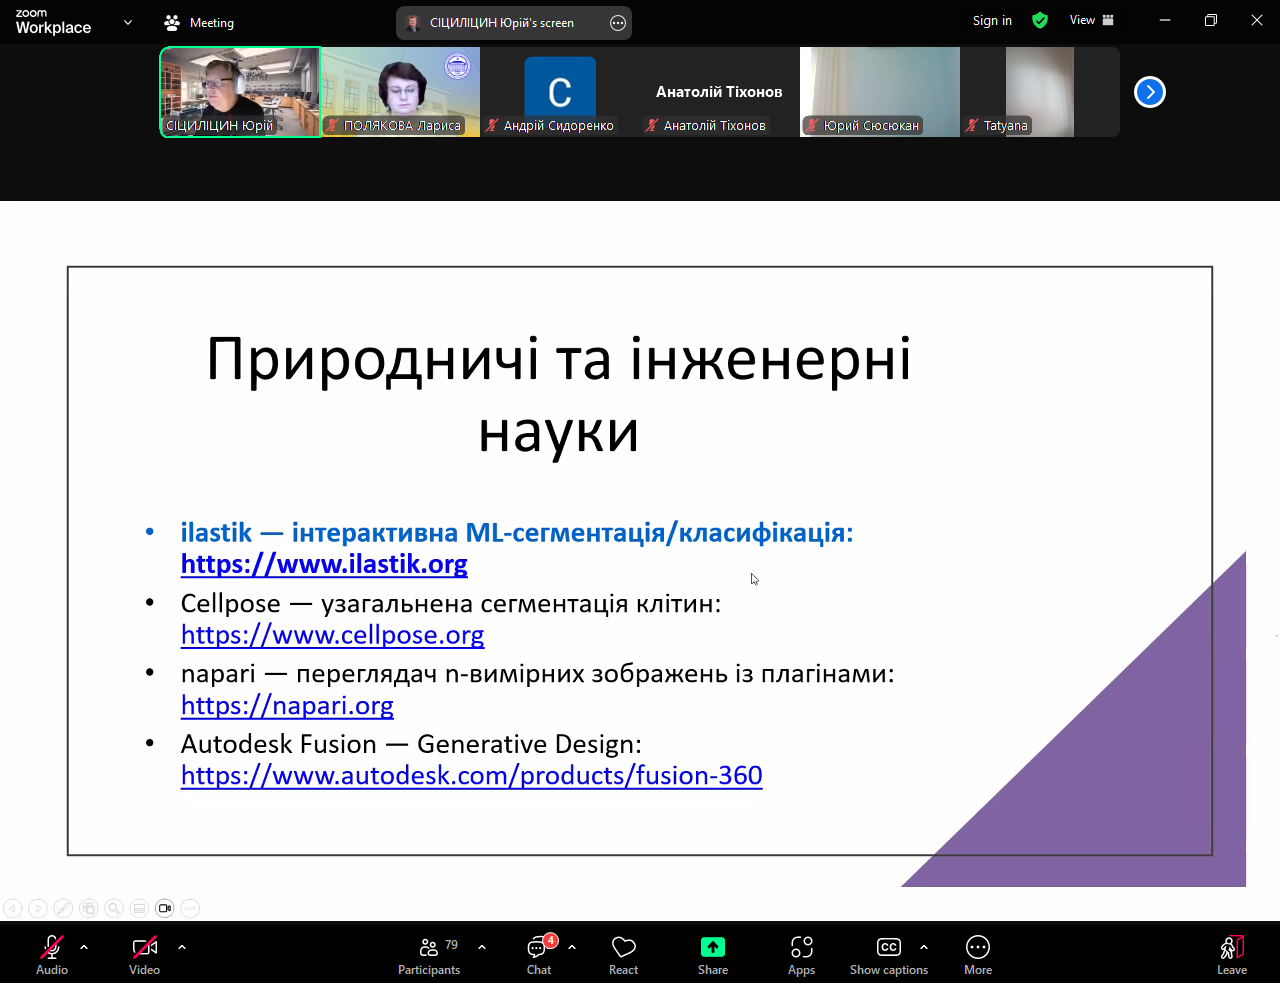1280x984 pixels.
Task: Open the ilastik.org link
Action: coord(324,564)
